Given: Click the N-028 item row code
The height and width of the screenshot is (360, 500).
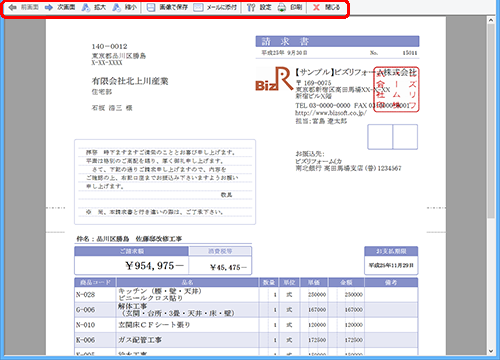Looking at the screenshot, I should pos(85,295).
